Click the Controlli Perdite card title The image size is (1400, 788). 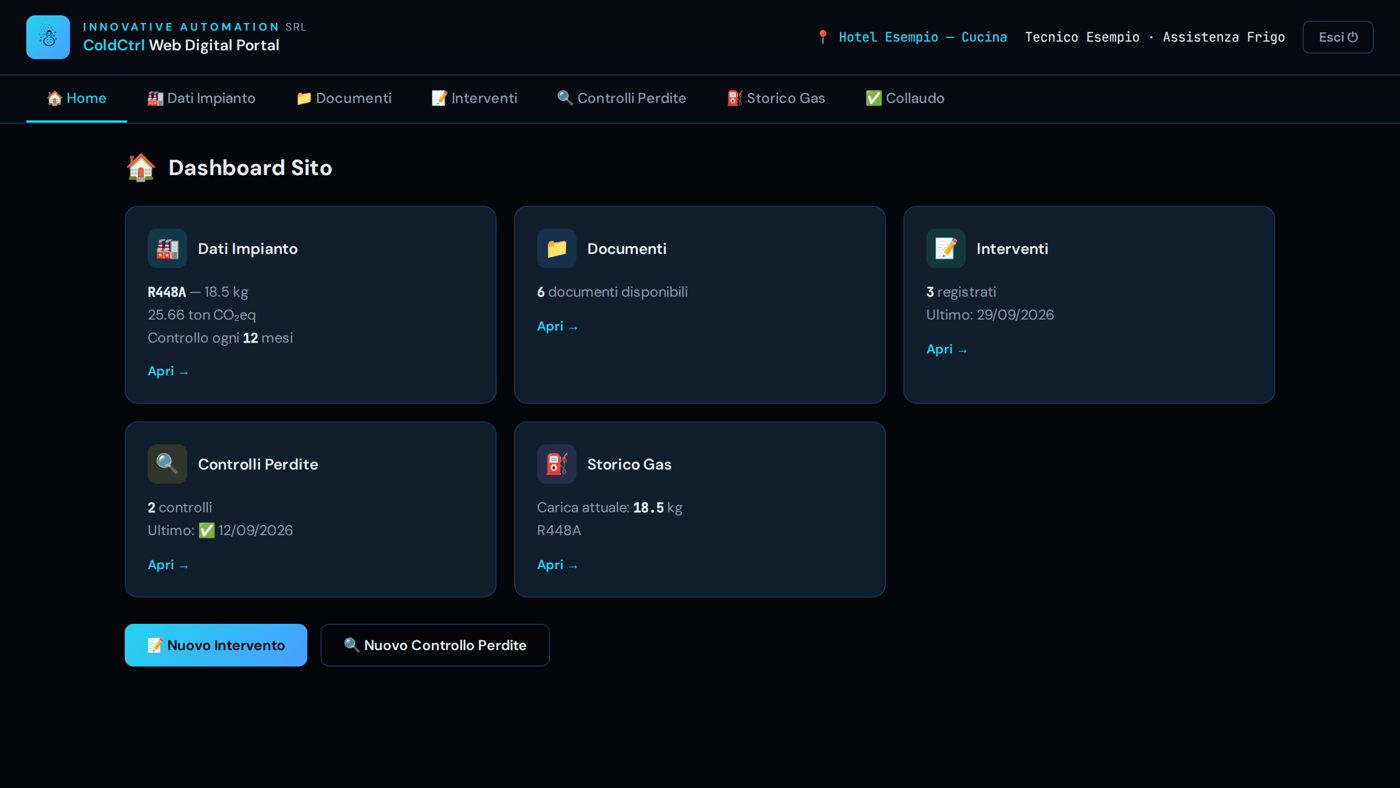[258, 464]
